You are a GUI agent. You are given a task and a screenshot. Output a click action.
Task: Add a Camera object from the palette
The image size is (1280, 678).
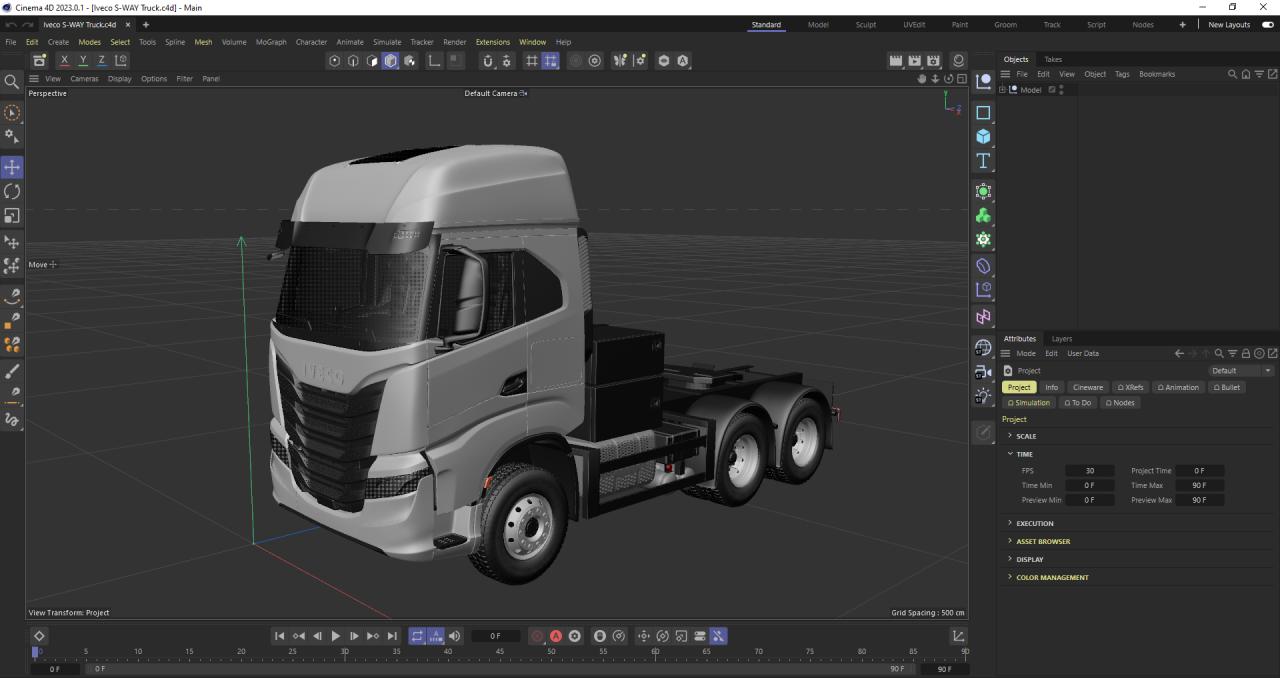click(x=983, y=372)
